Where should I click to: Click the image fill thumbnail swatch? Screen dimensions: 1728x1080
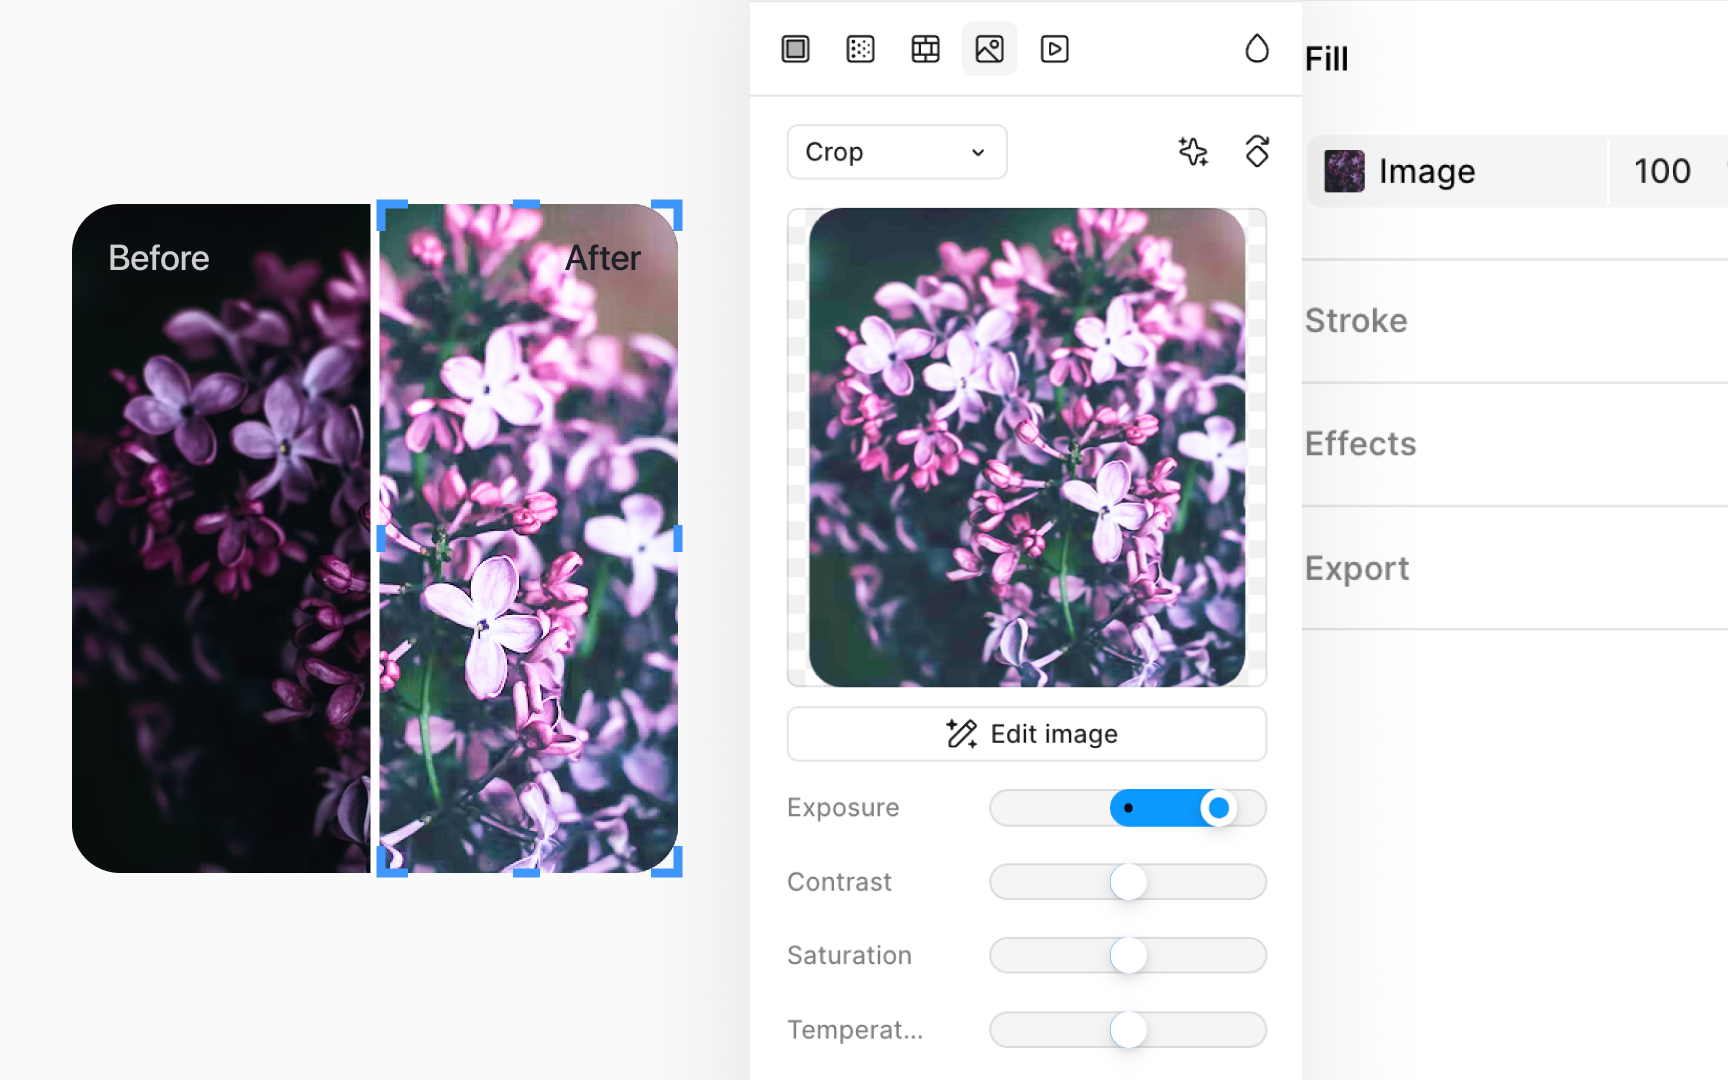(x=1343, y=171)
